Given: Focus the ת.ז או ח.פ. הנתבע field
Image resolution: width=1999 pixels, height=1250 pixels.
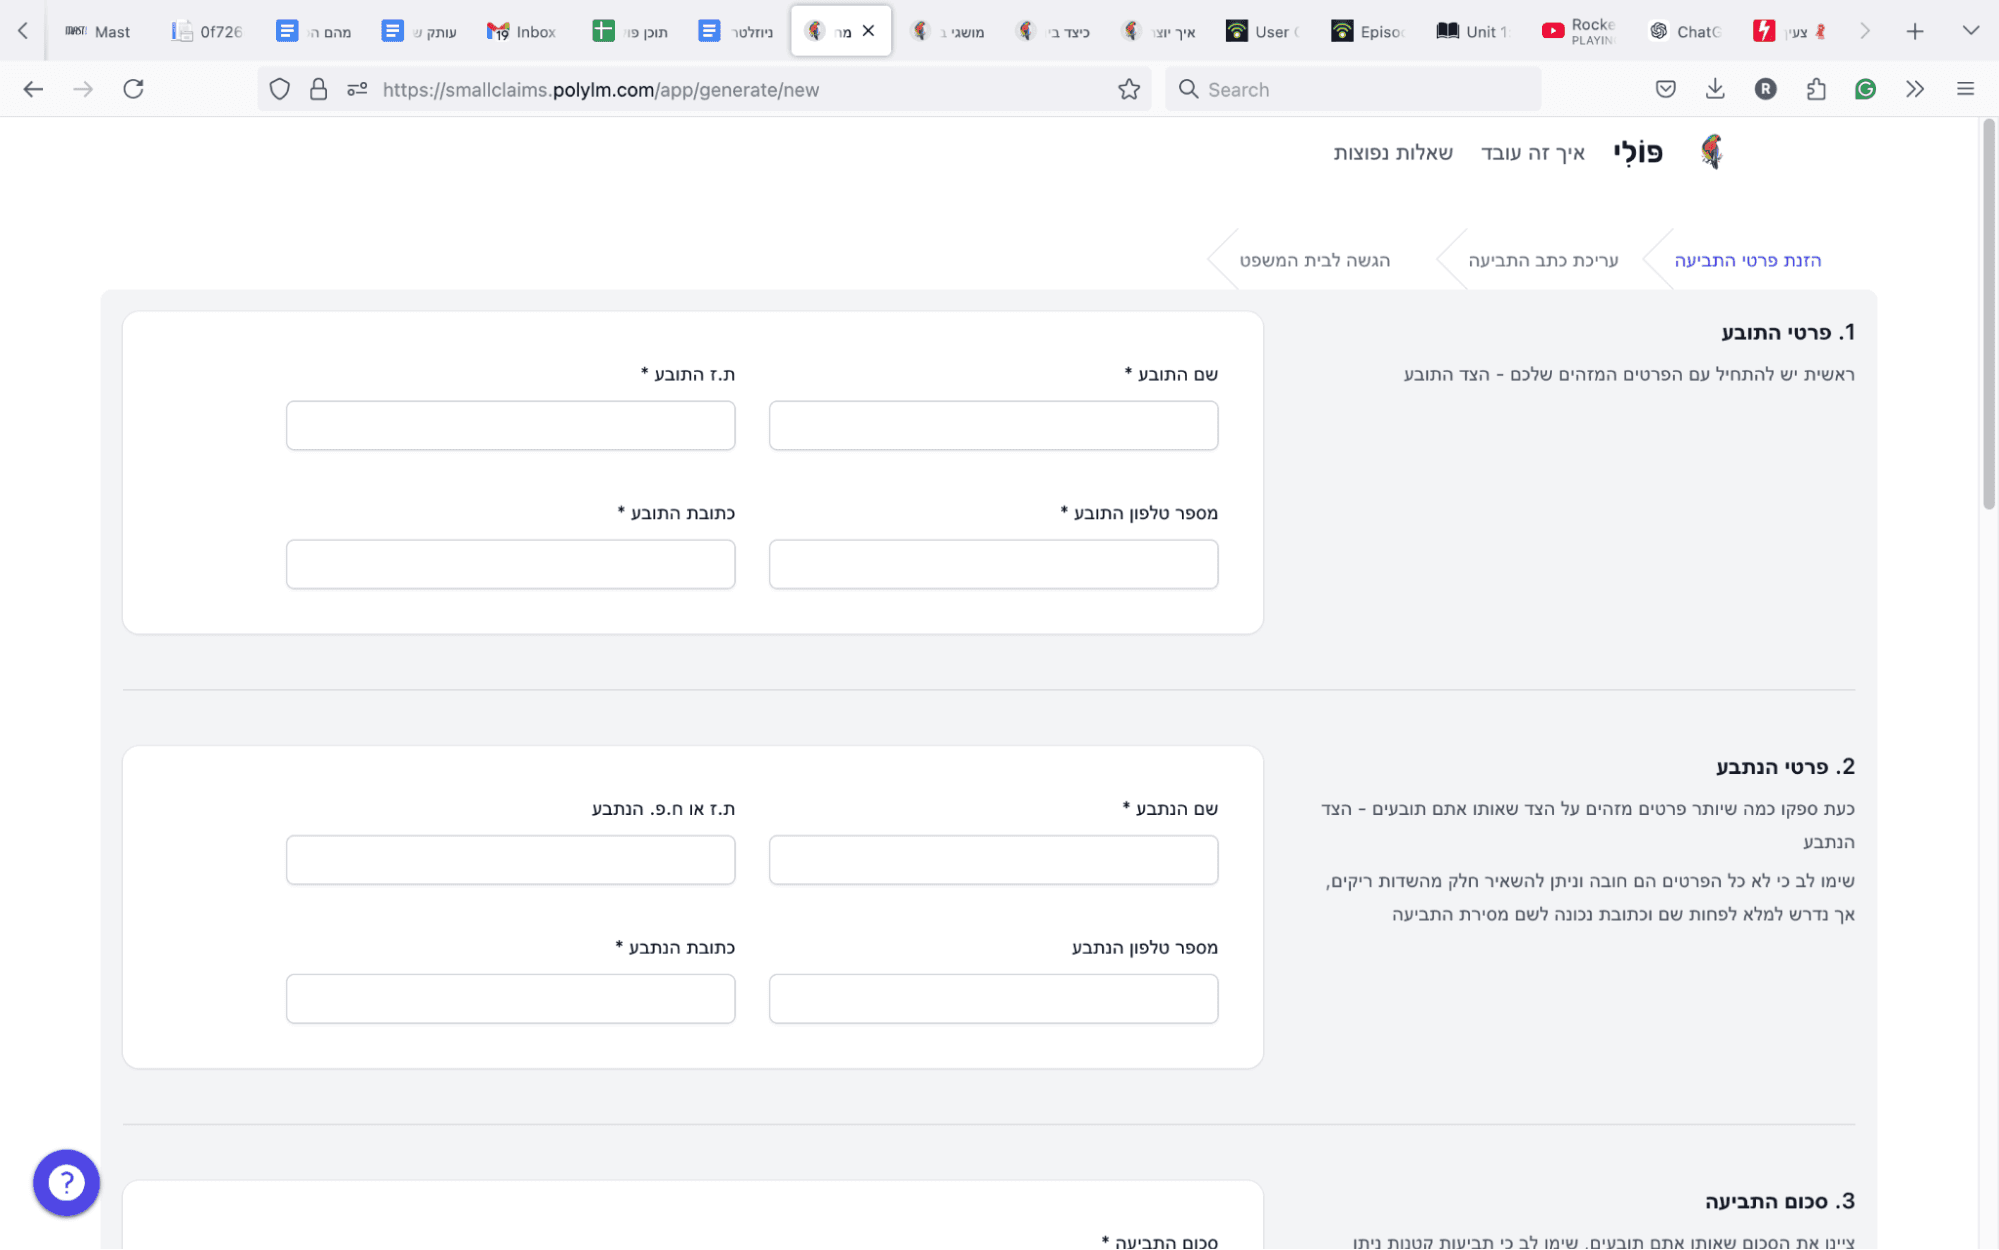Looking at the screenshot, I should tap(510, 859).
